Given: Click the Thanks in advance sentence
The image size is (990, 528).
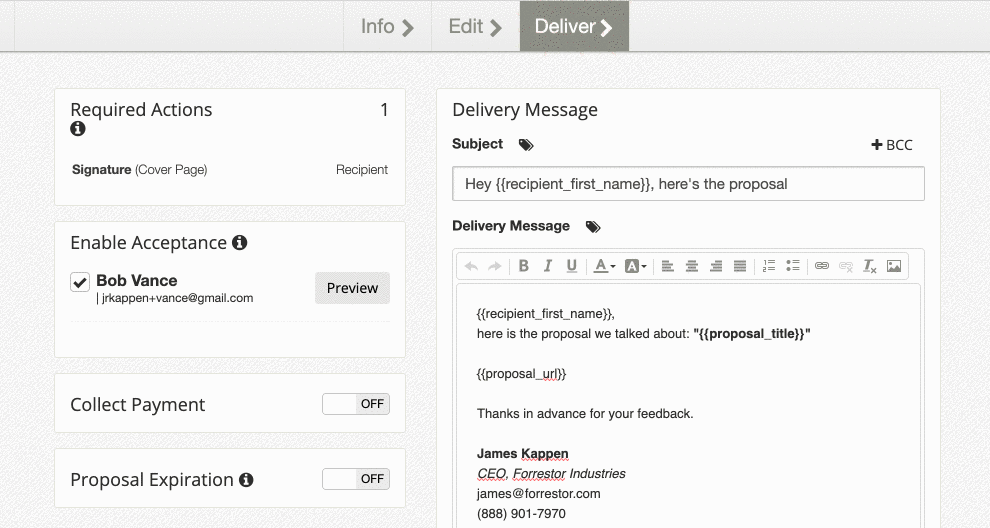Looking at the screenshot, I should click(x=585, y=414).
